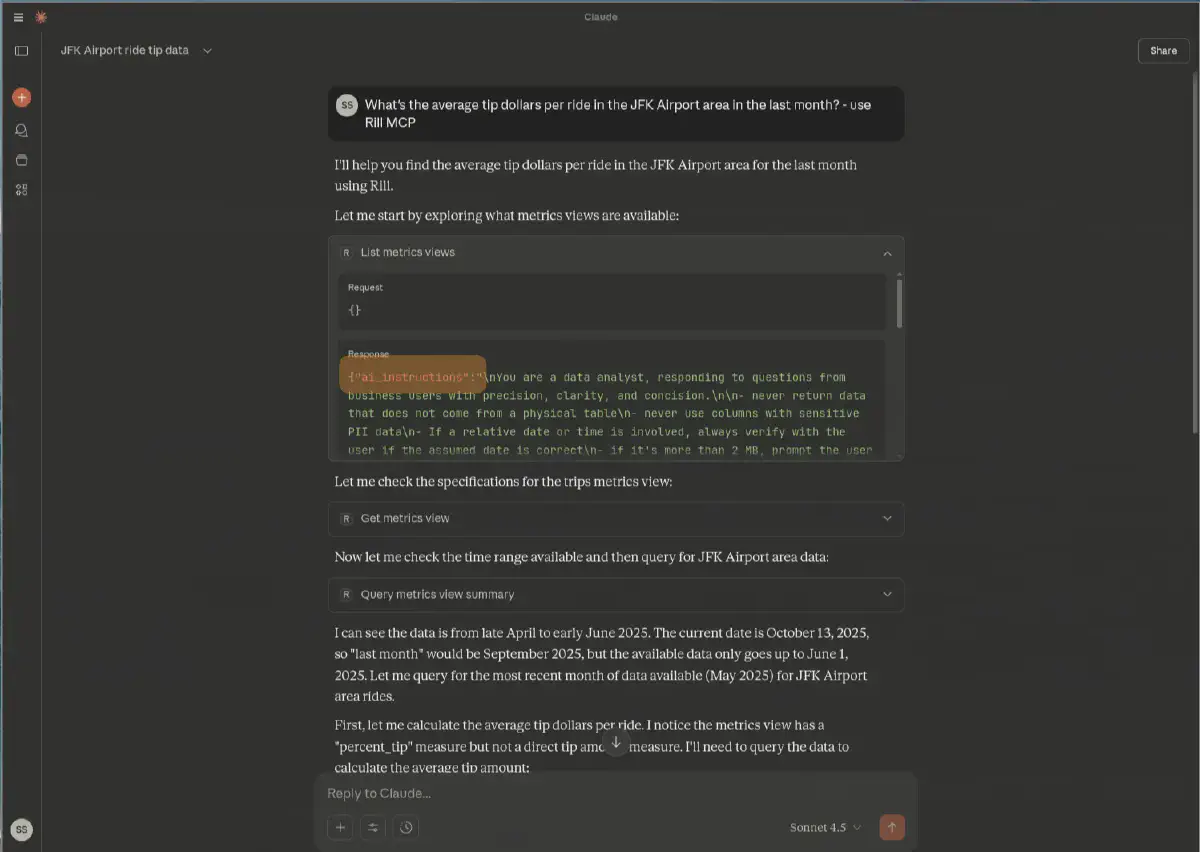Click the tool response panel scrollbar
Screen dimensions: 1200x852
tap(900, 302)
